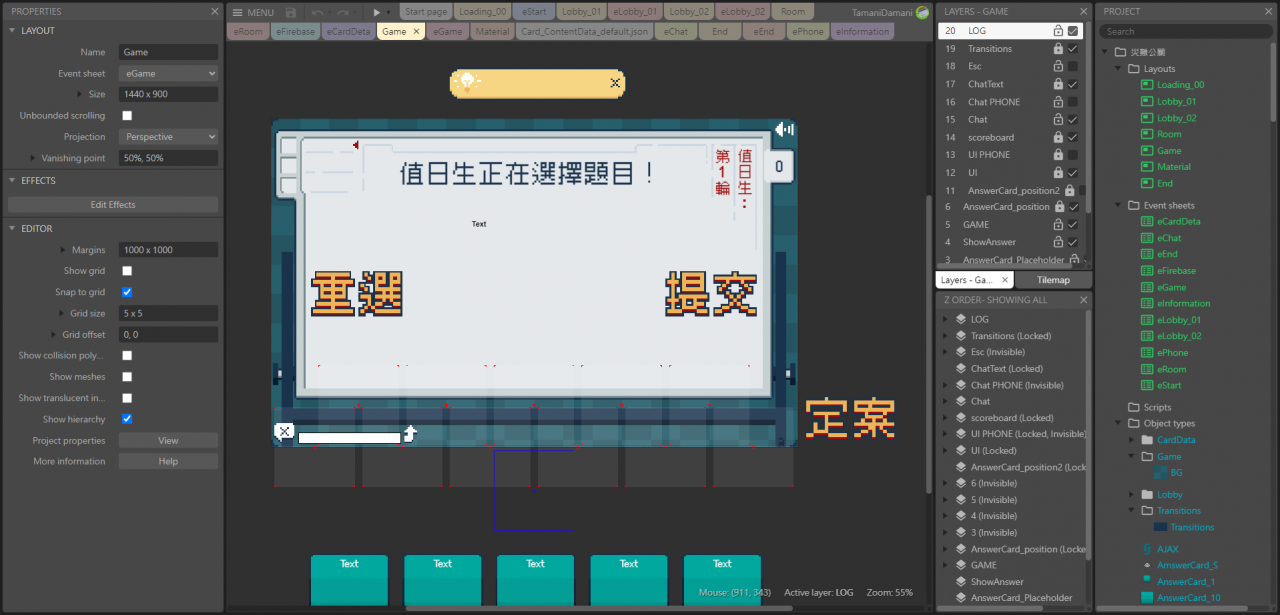Click the Undo arrow in toolbar
The width and height of the screenshot is (1280, 615).
[x=317, y=12]
